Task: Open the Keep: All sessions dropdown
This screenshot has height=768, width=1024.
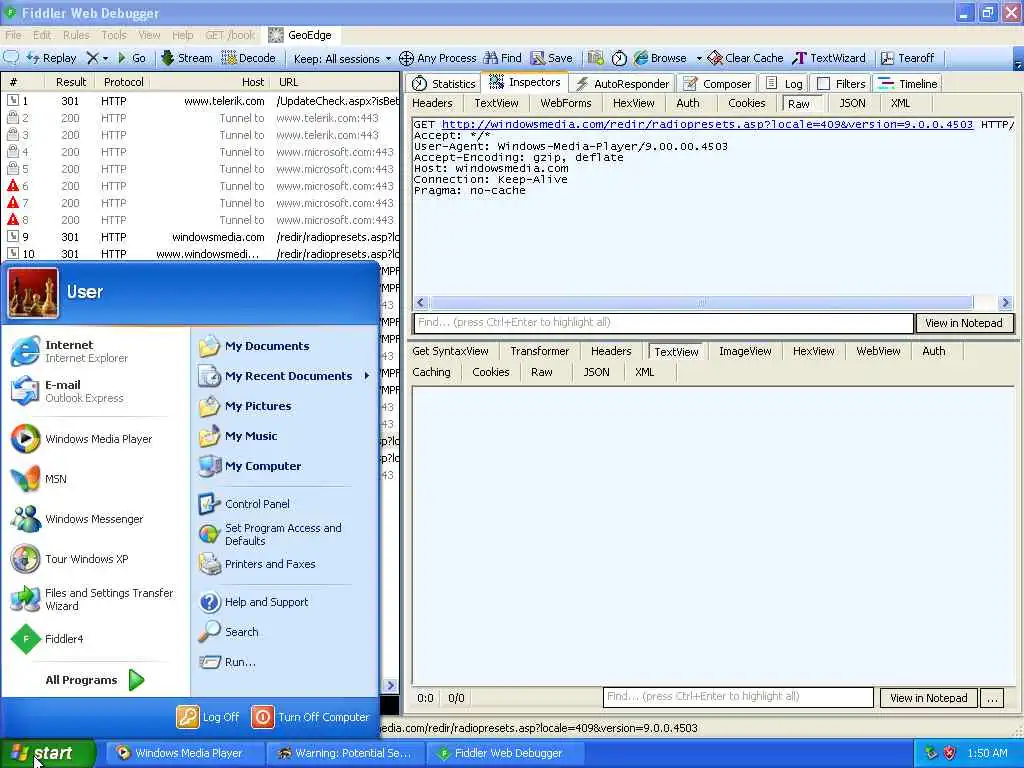Action: point(342,58)
